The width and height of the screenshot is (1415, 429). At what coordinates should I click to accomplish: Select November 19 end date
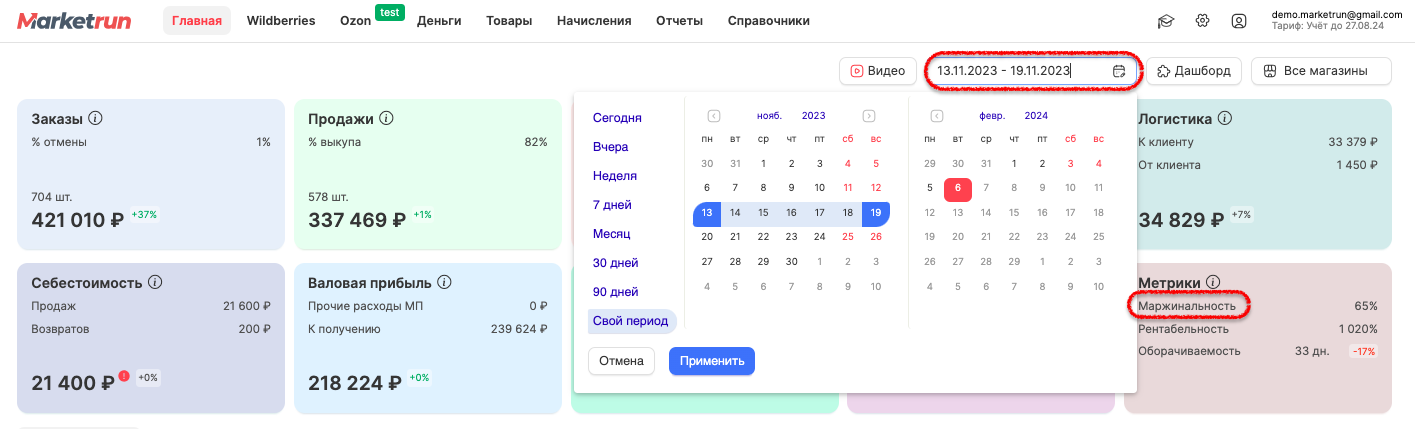[876, 213]
